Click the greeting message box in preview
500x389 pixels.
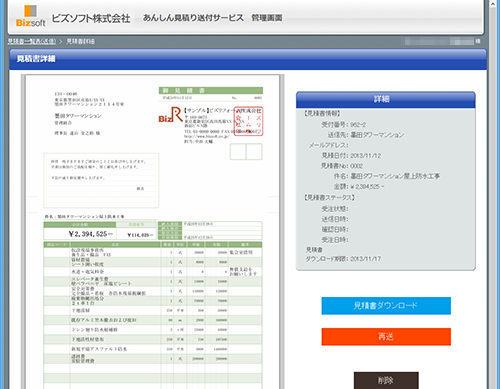101,180
